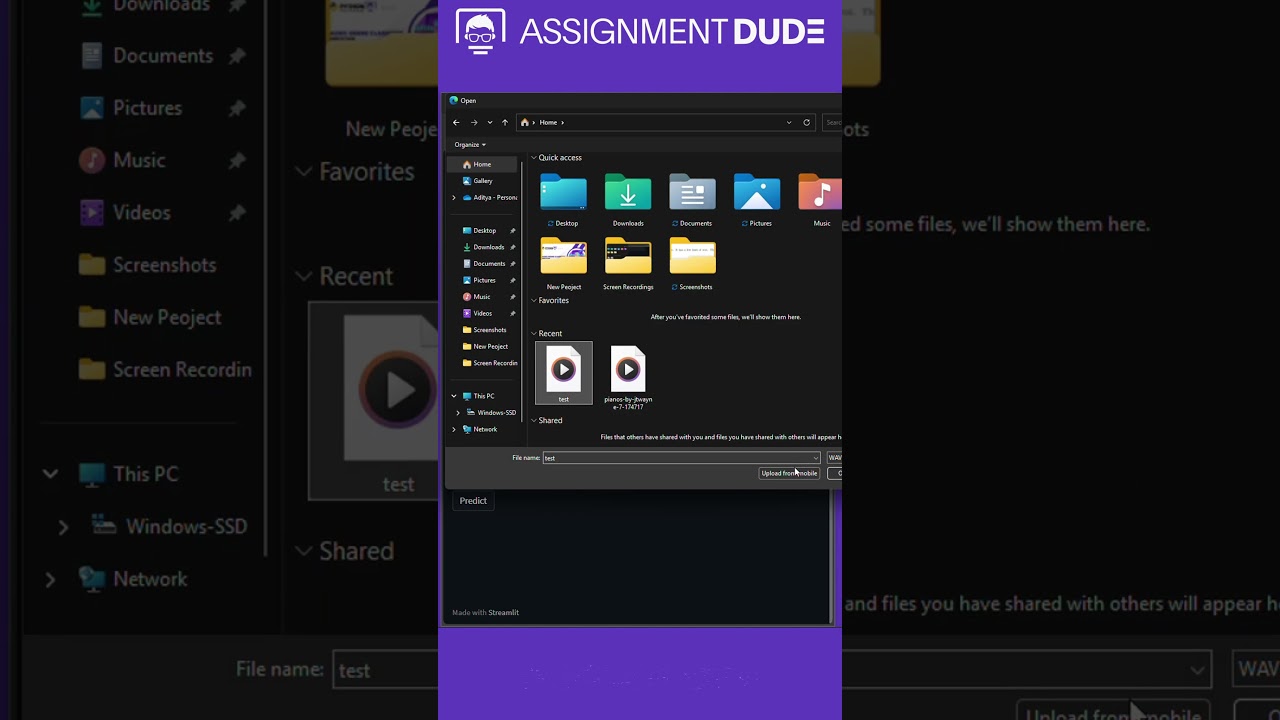Expand the Windows-SSD tree node arrow
Screen dimensions: 1280x720
tap(458, 413)
